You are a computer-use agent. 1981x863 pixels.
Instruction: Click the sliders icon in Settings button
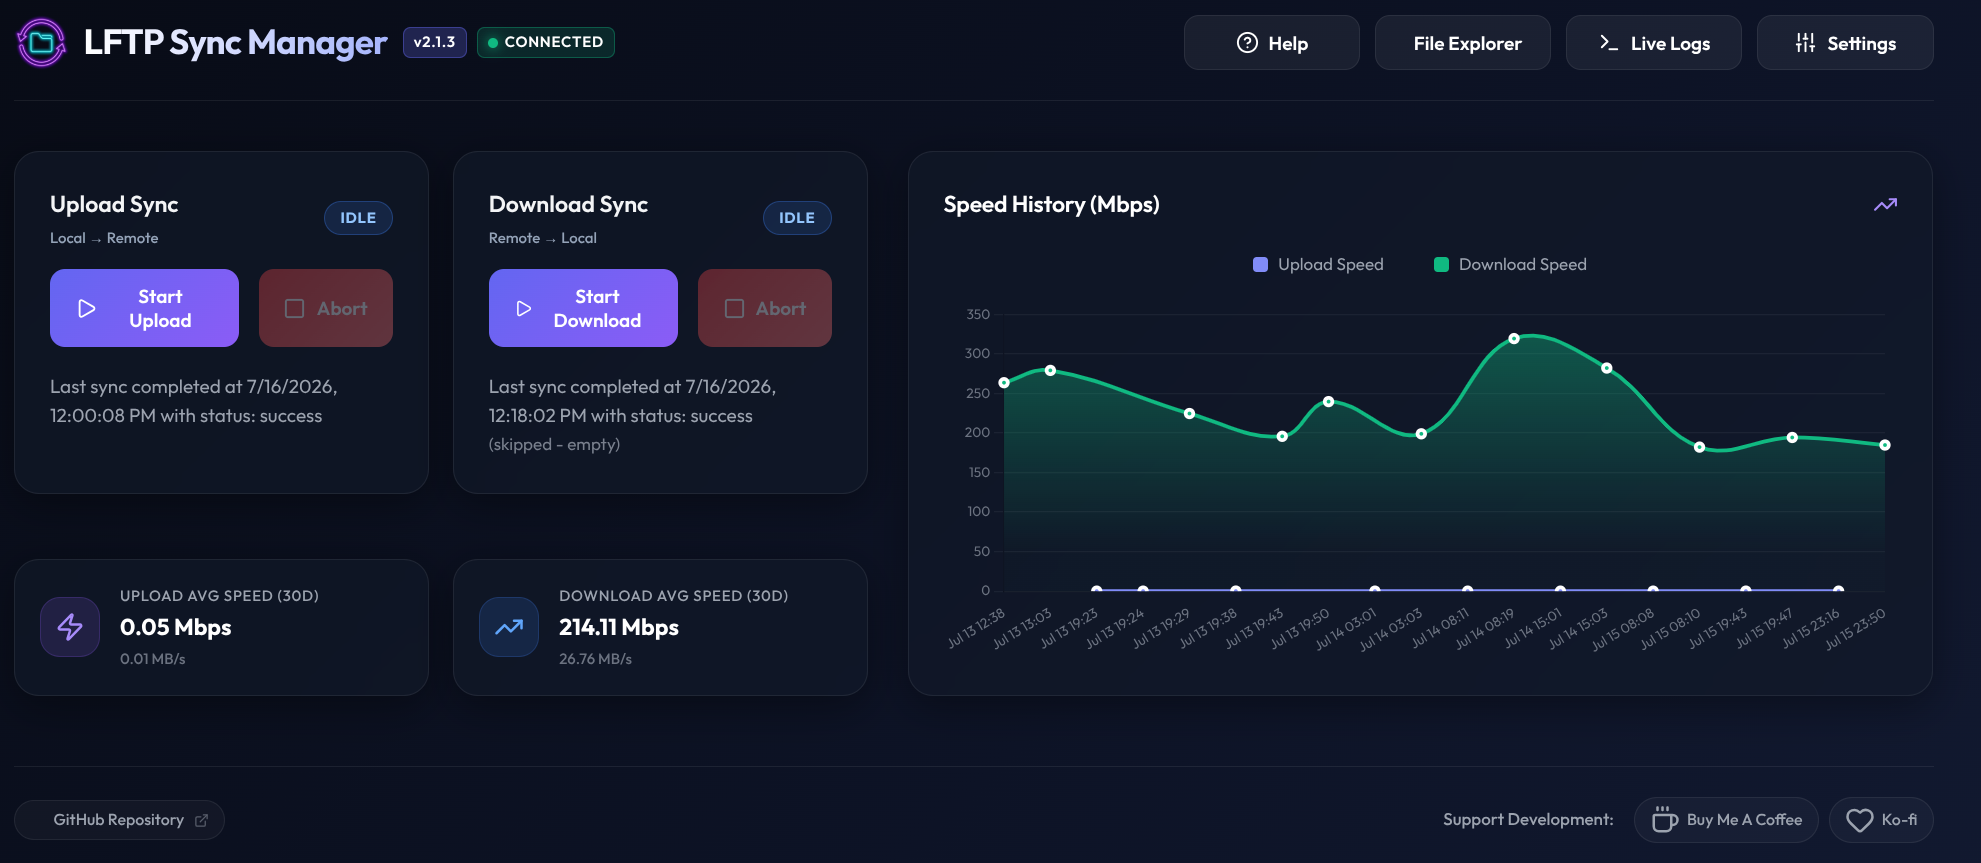pos(1805,43)
